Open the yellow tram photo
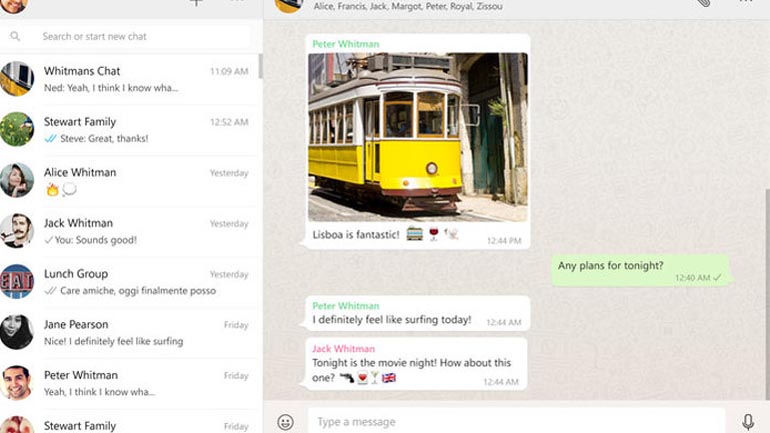The image size is (770, 433). pos(417,136)
